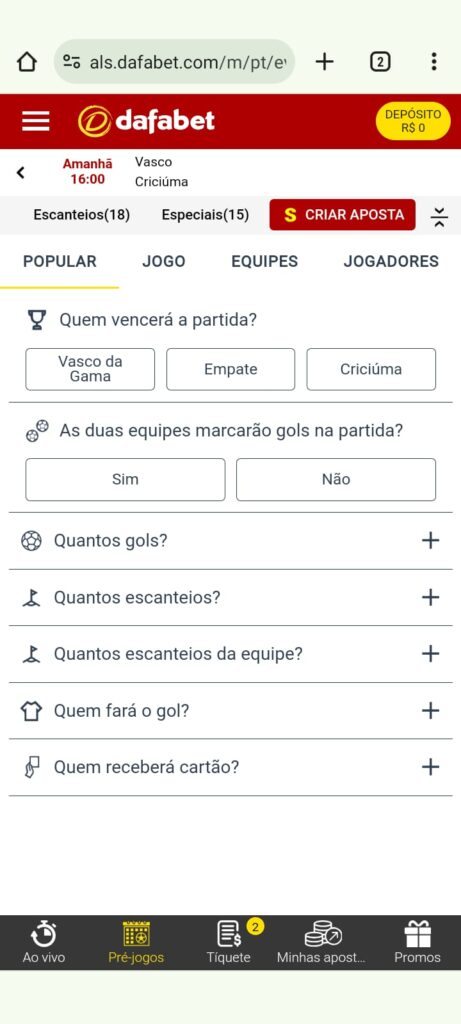461x1024 pixels.
Task: Open new browser tab with plus icon
Action: 324,62
